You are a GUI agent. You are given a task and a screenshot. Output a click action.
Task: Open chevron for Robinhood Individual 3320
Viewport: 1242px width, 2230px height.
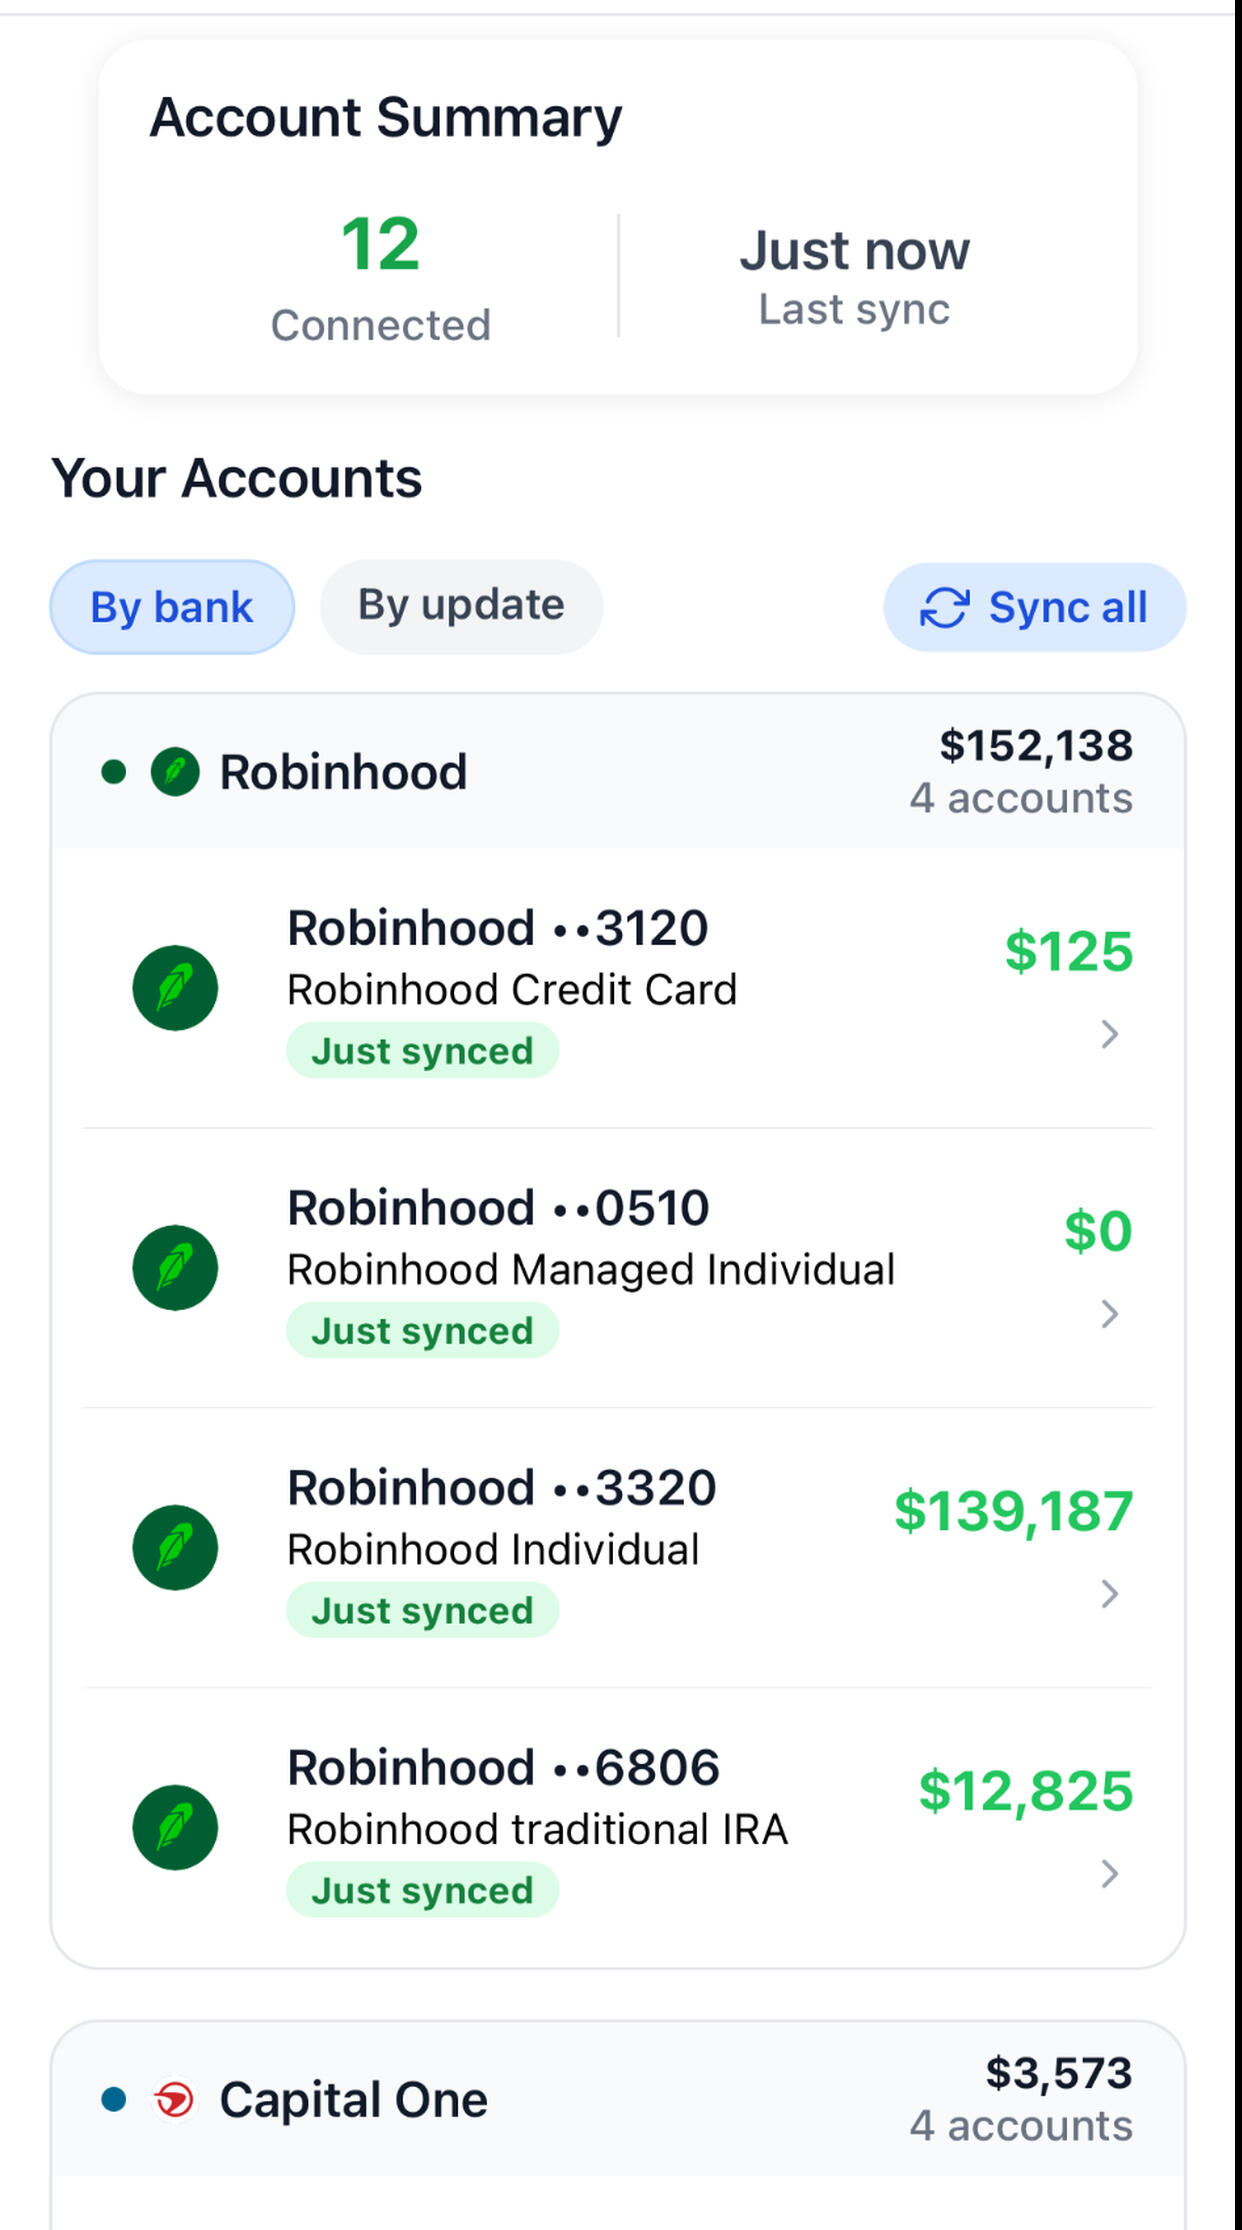(1108, 1594)
